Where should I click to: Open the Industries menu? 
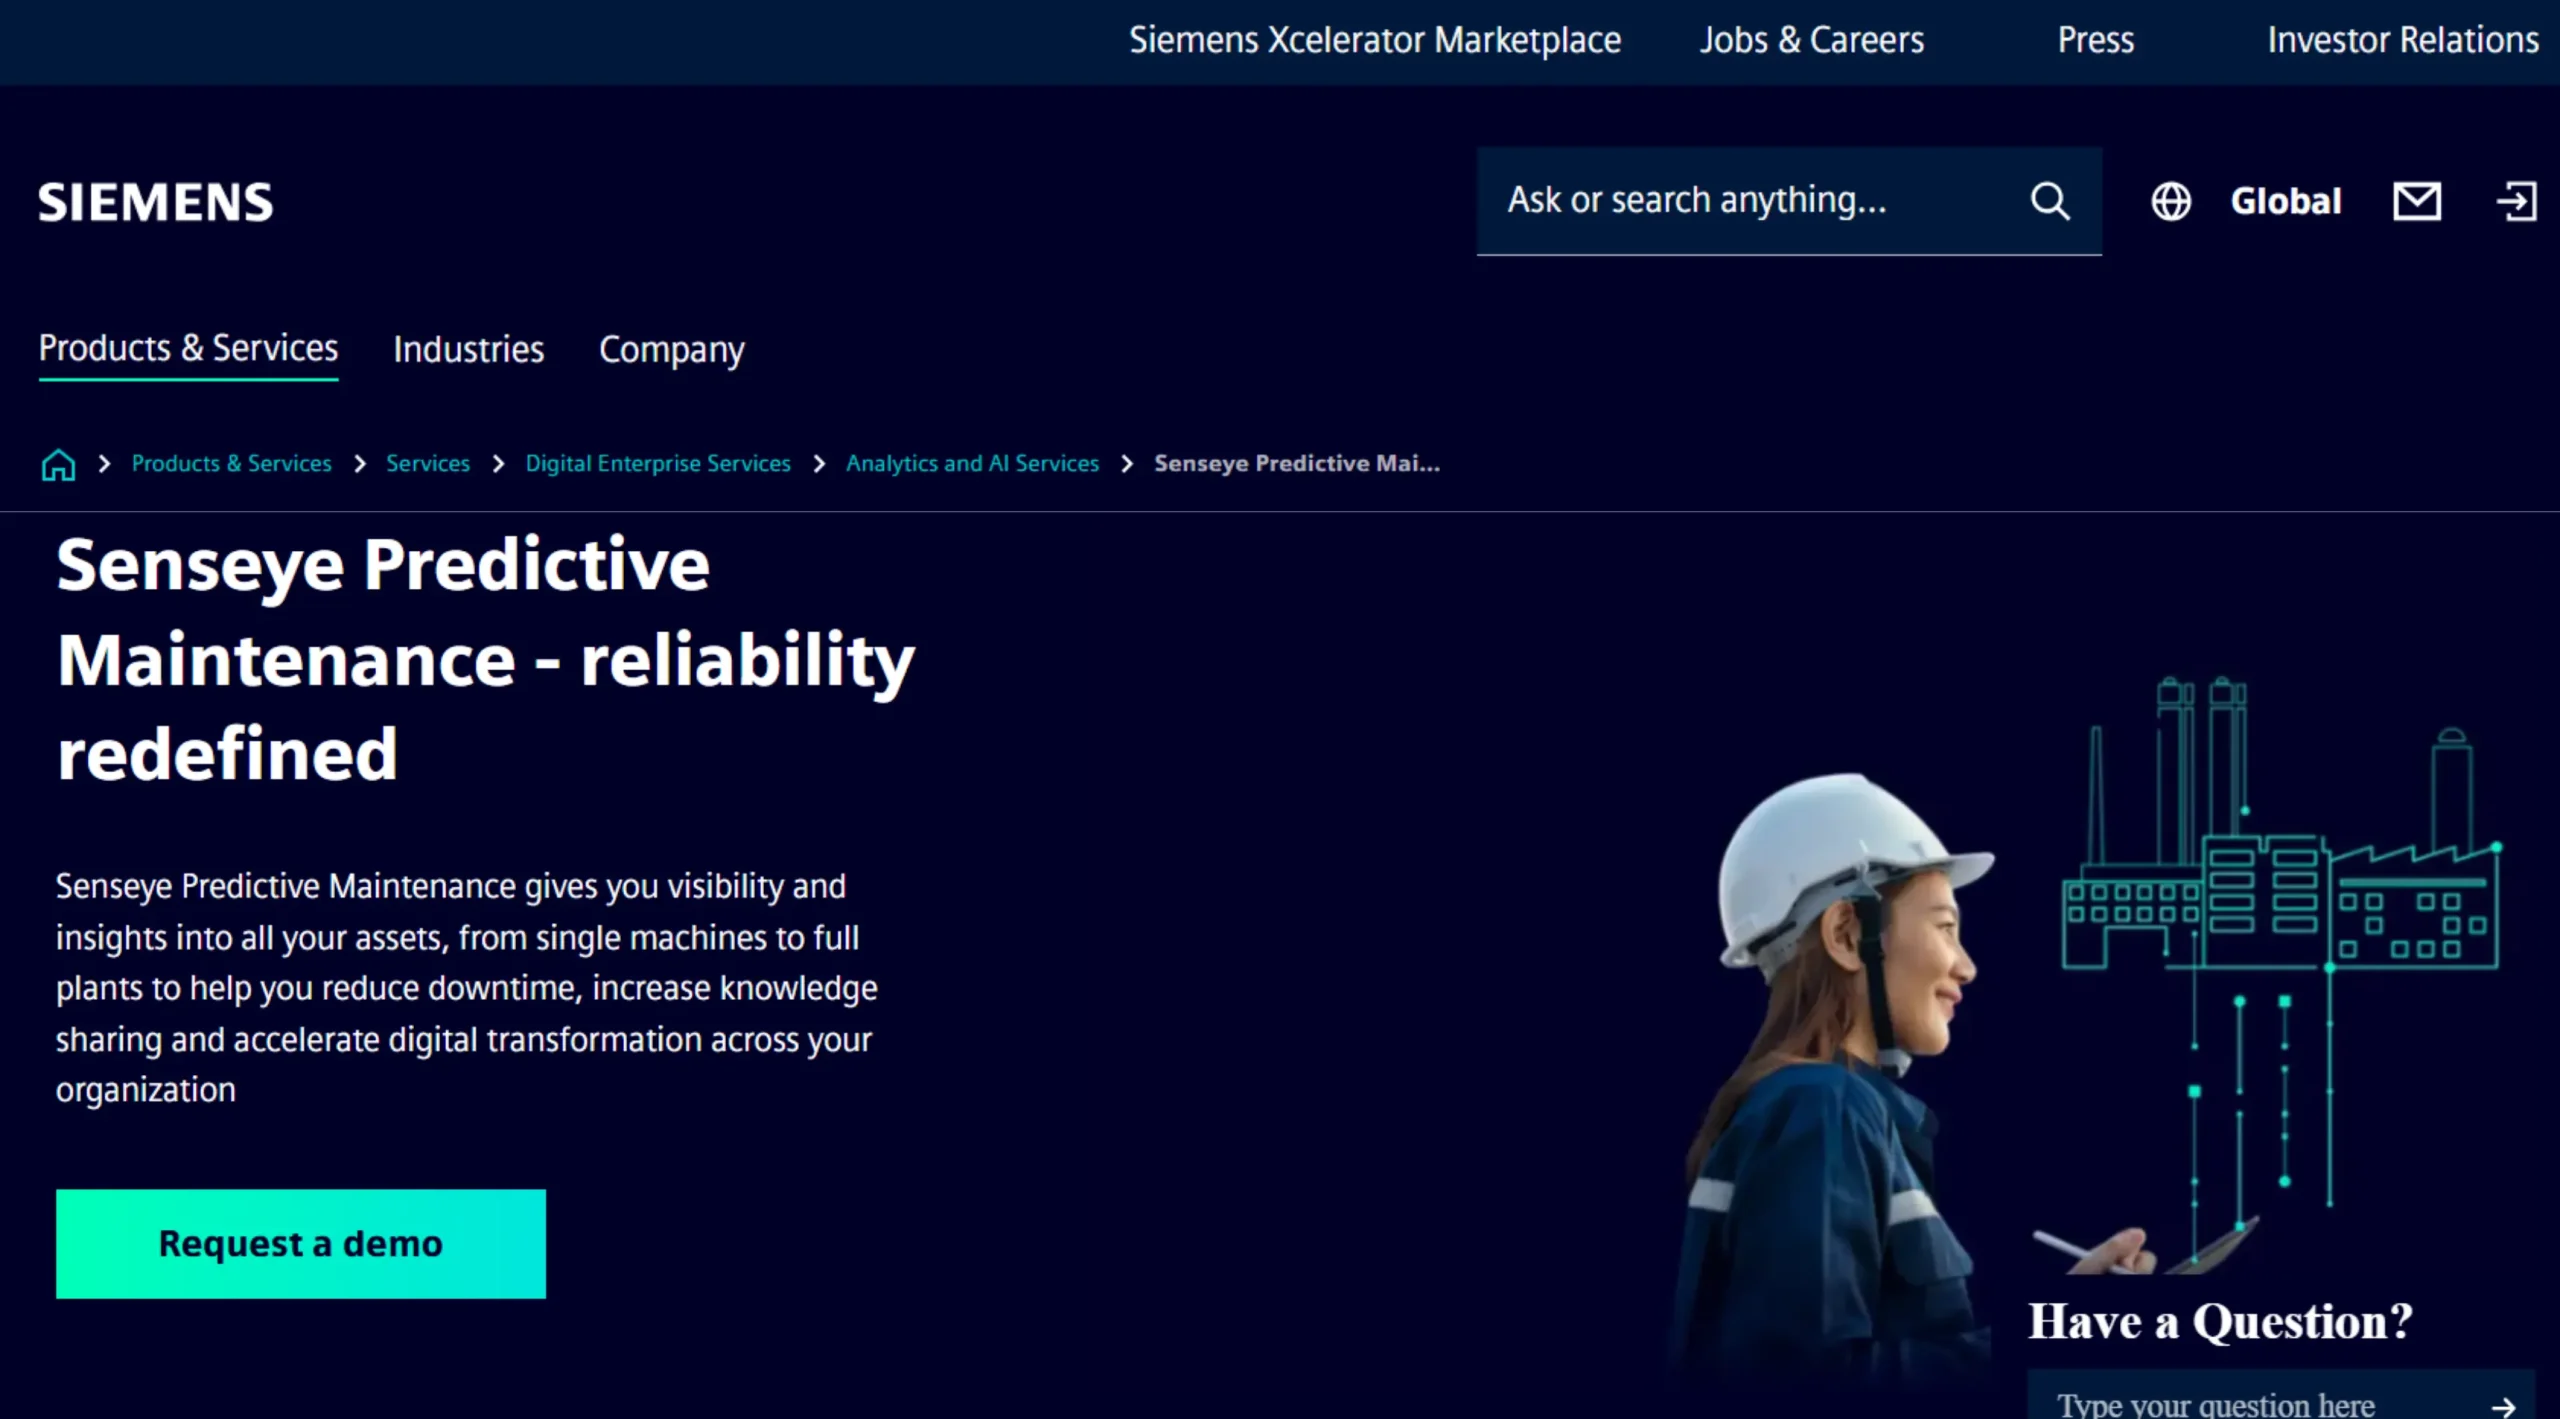tap(468, 349)
